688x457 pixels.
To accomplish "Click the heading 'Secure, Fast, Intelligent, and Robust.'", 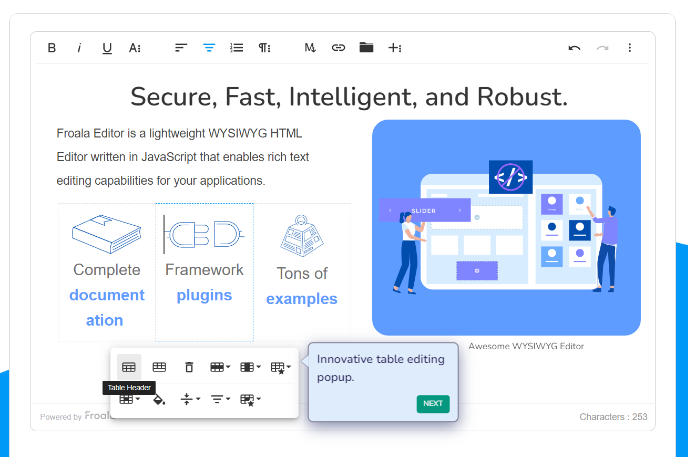I will [349, 96].
